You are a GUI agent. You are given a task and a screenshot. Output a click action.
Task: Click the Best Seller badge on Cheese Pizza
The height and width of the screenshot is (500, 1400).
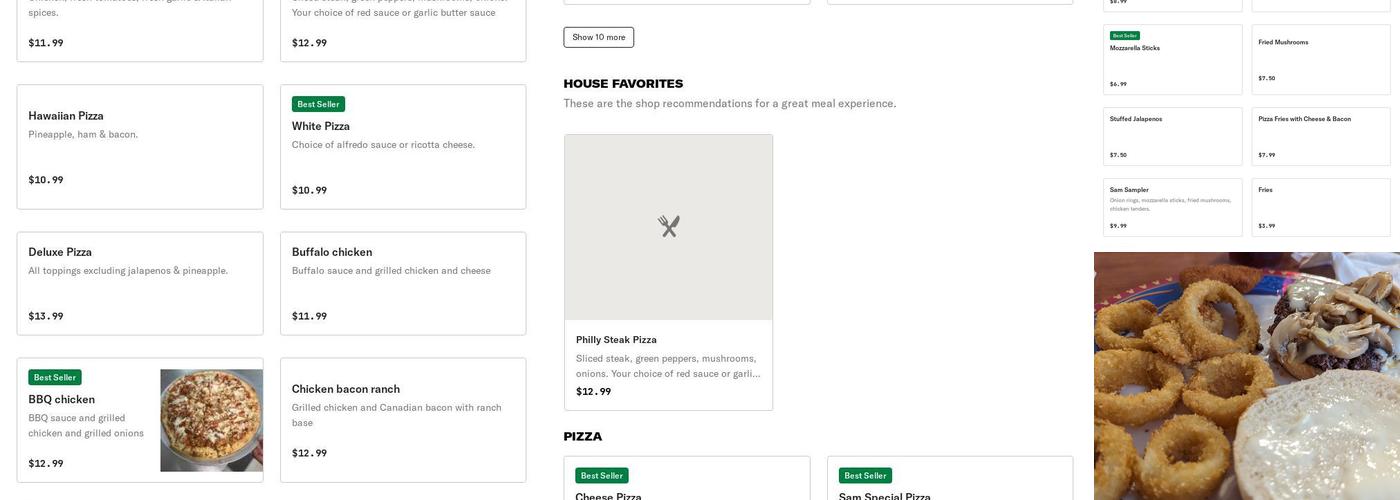[601, 475]
